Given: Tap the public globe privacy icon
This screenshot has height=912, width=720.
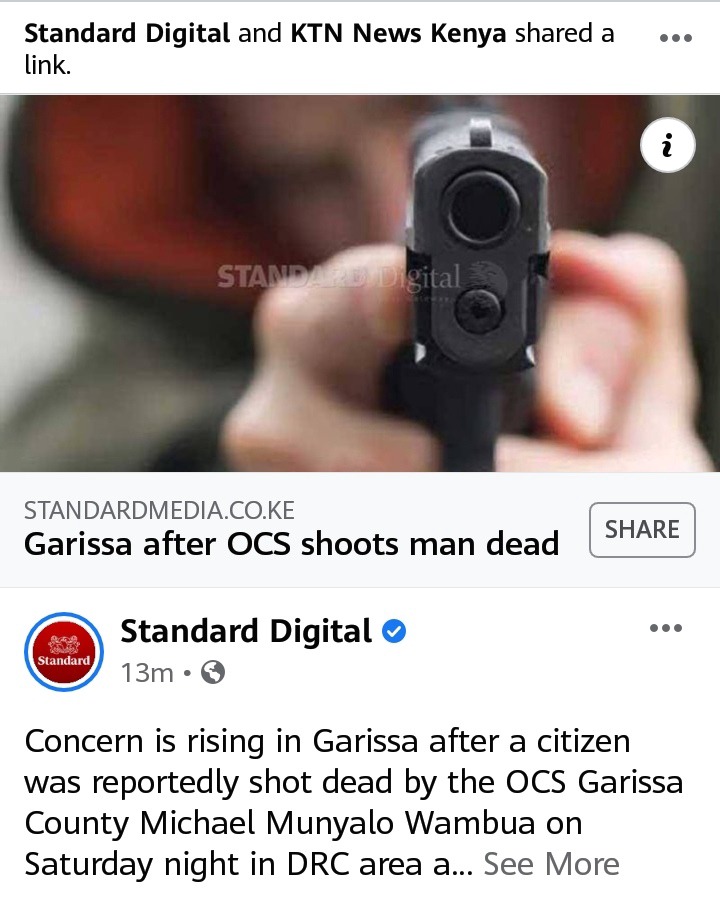Looking at the screenshot, I should [213, 673].
